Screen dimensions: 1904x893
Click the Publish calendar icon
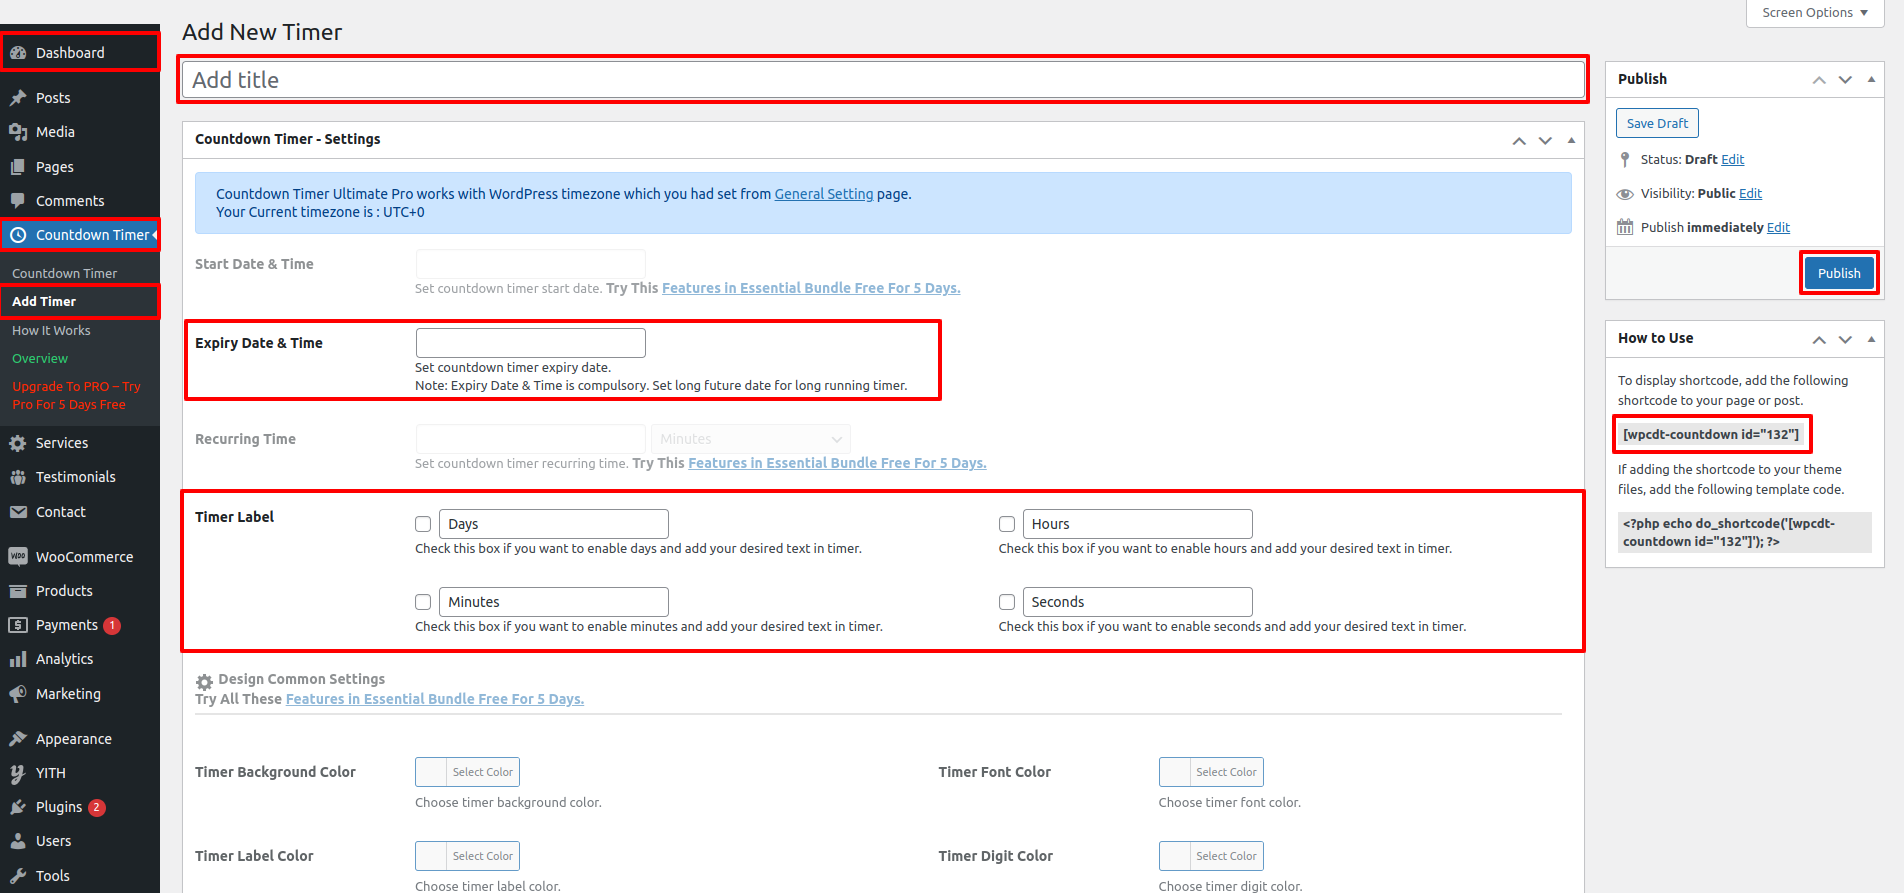pos(1625,228)
